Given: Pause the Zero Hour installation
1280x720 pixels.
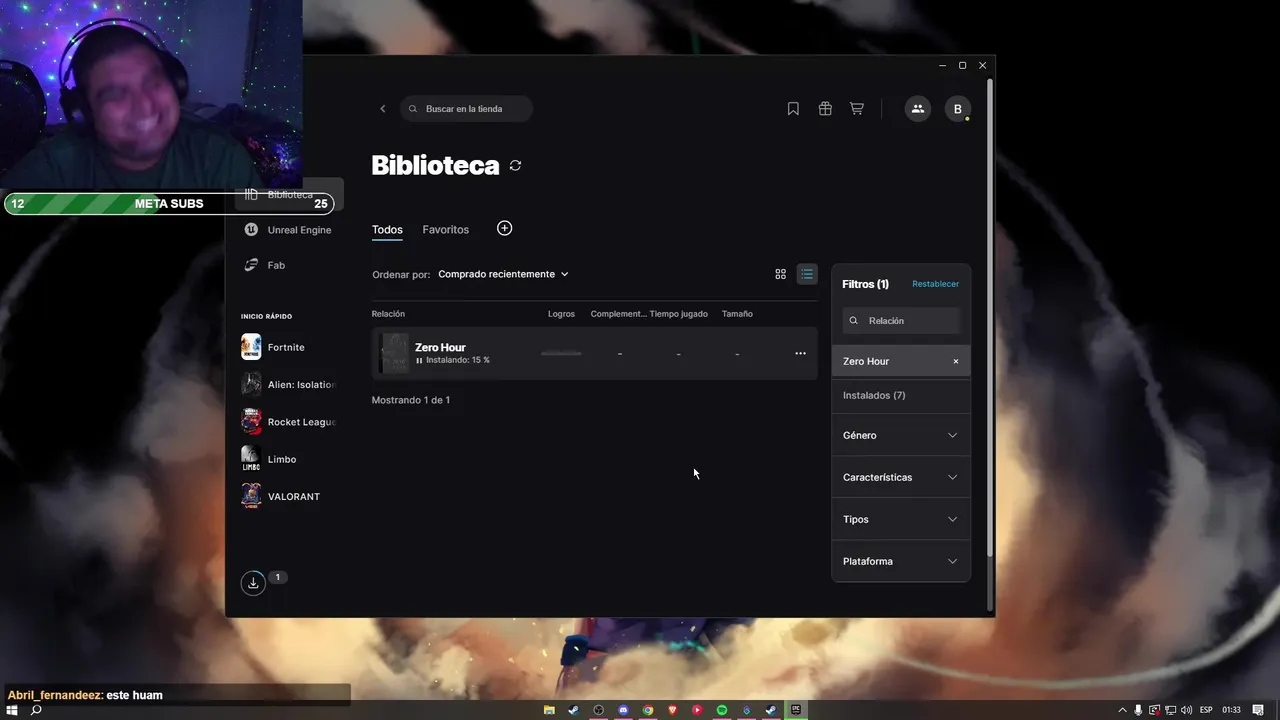Looking at the screenshot, I should click(420, 360).
